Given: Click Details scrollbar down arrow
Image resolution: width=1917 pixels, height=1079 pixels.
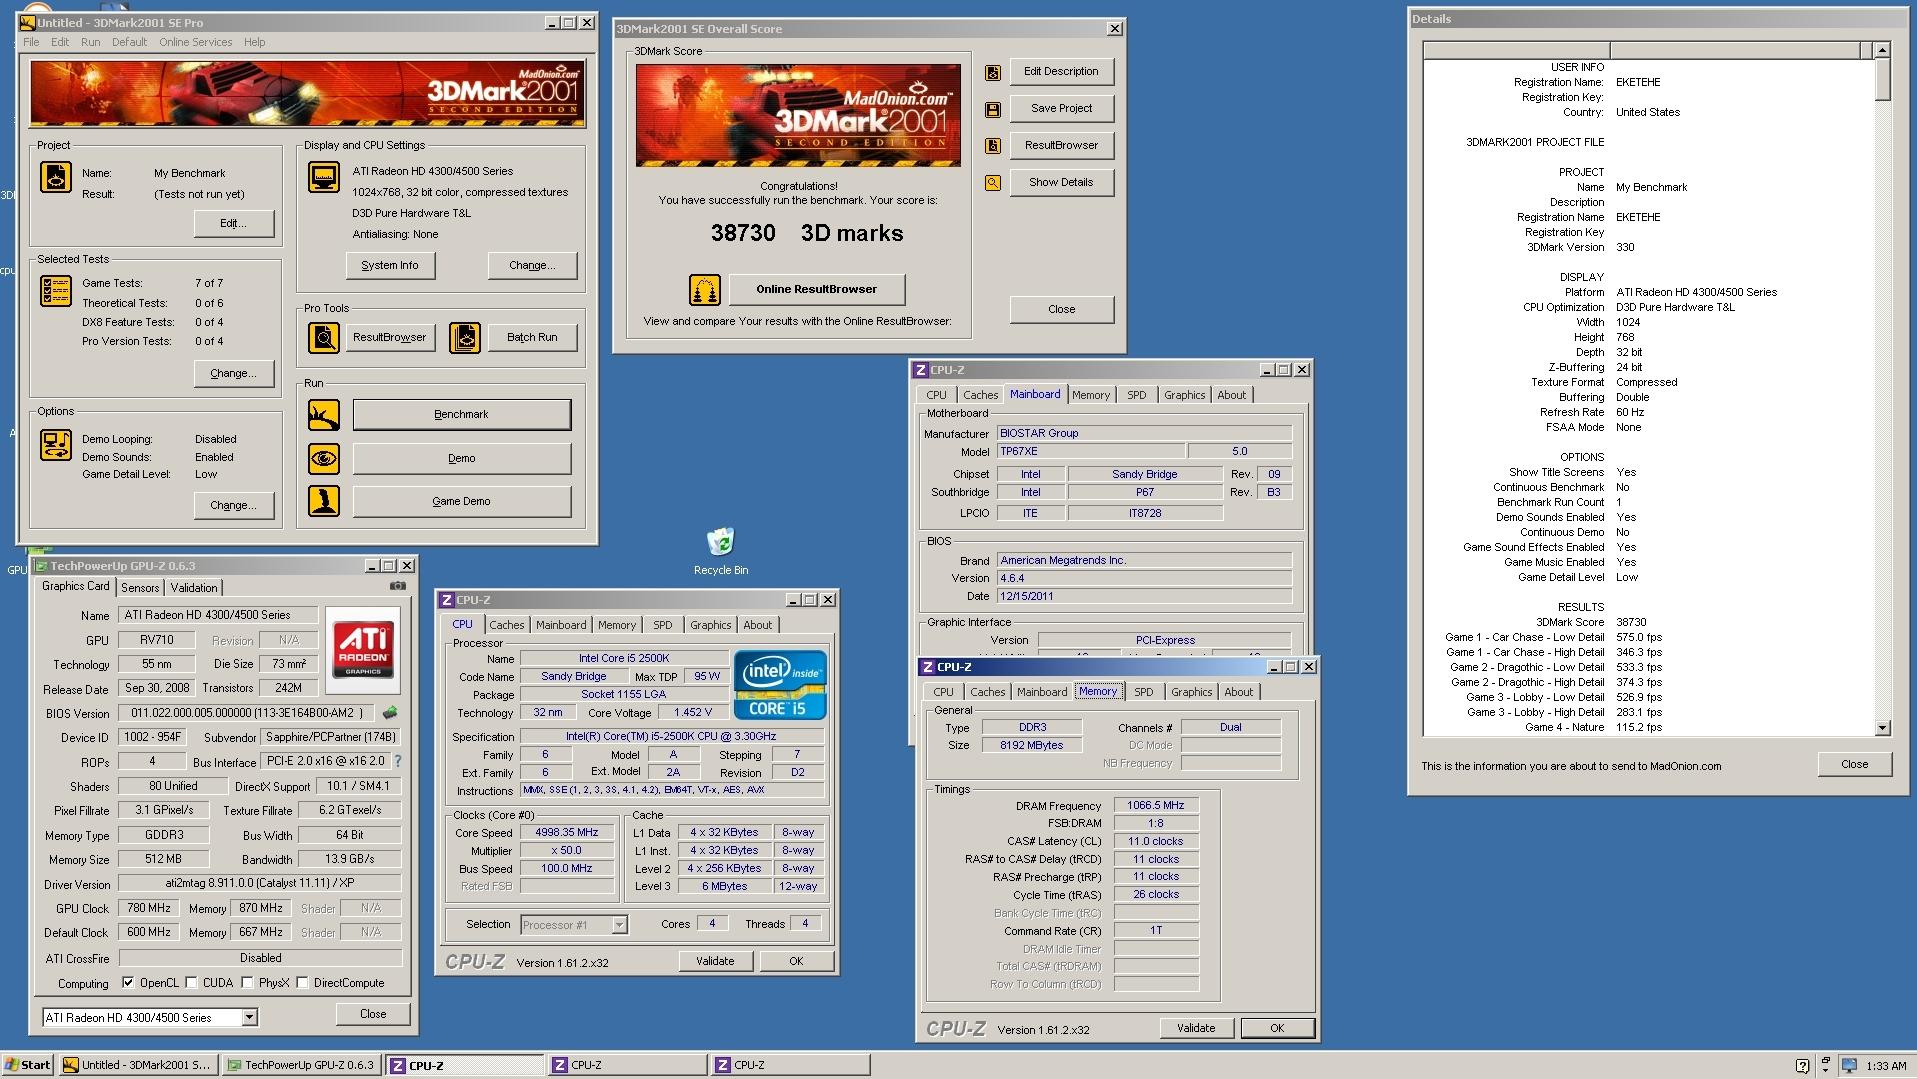Looking at the screenshot, I should point(1882,729).
